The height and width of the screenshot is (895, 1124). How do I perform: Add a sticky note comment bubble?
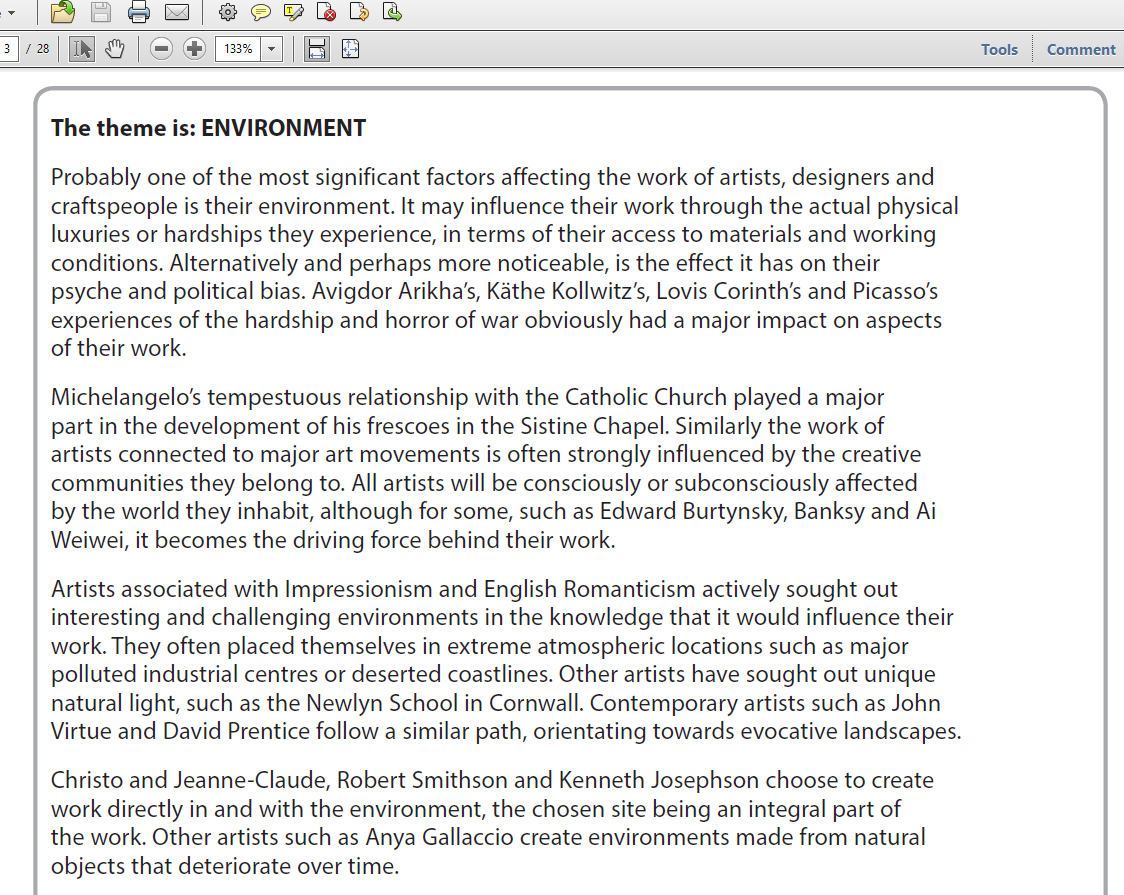[261, 12]
